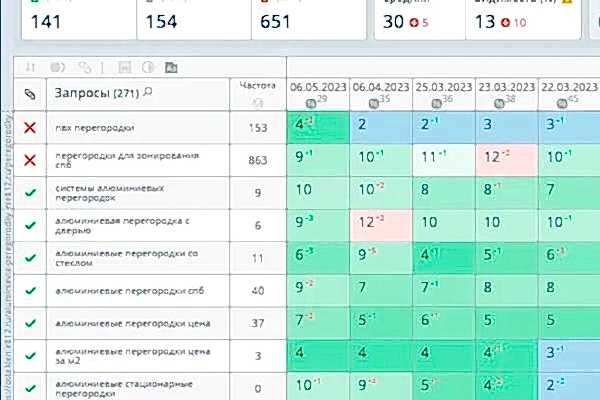
Task: Click green check beside системы алюминиевых перегородок
Action: (x=30, y=193)
